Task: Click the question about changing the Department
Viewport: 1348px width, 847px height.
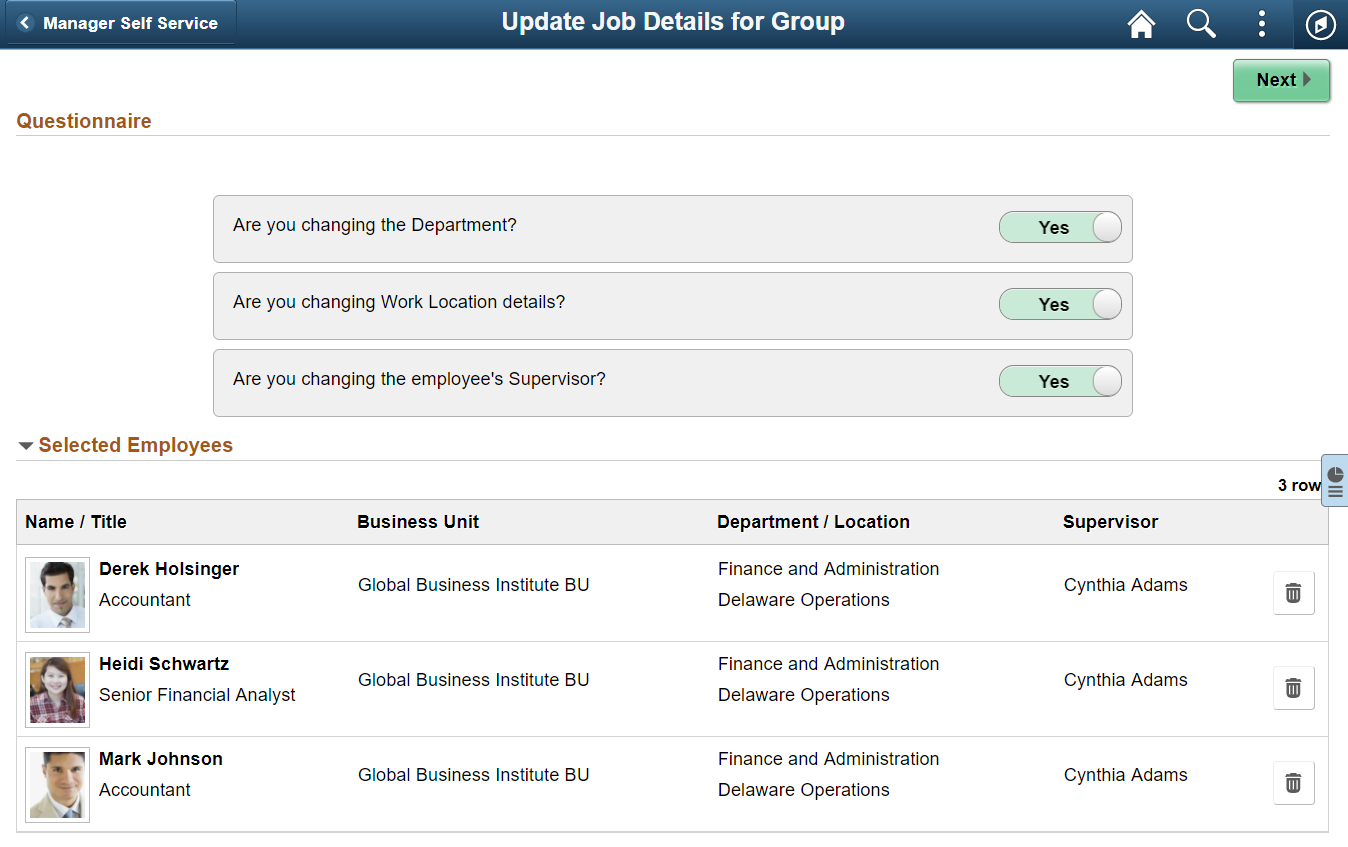Action: point(375,225)
